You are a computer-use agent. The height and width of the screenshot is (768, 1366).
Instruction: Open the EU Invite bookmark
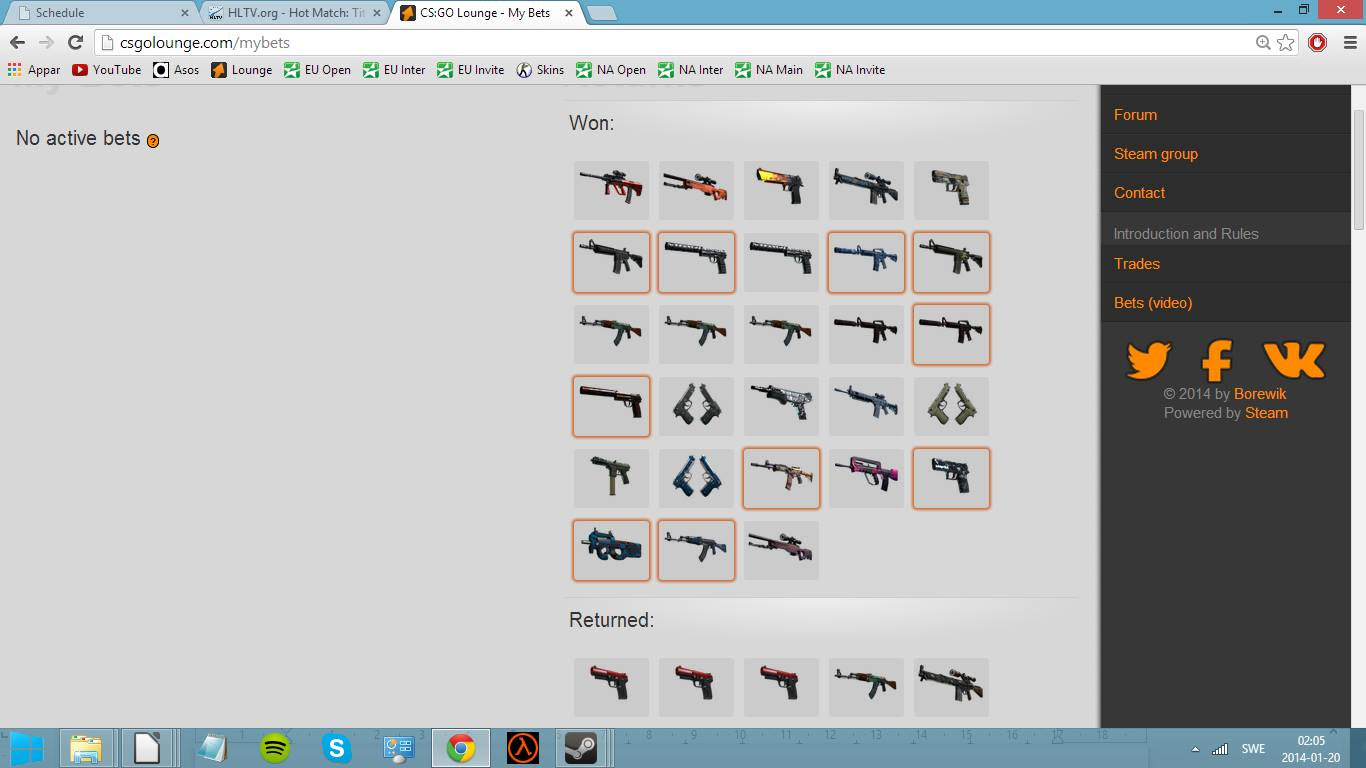(x=470, y=70)
